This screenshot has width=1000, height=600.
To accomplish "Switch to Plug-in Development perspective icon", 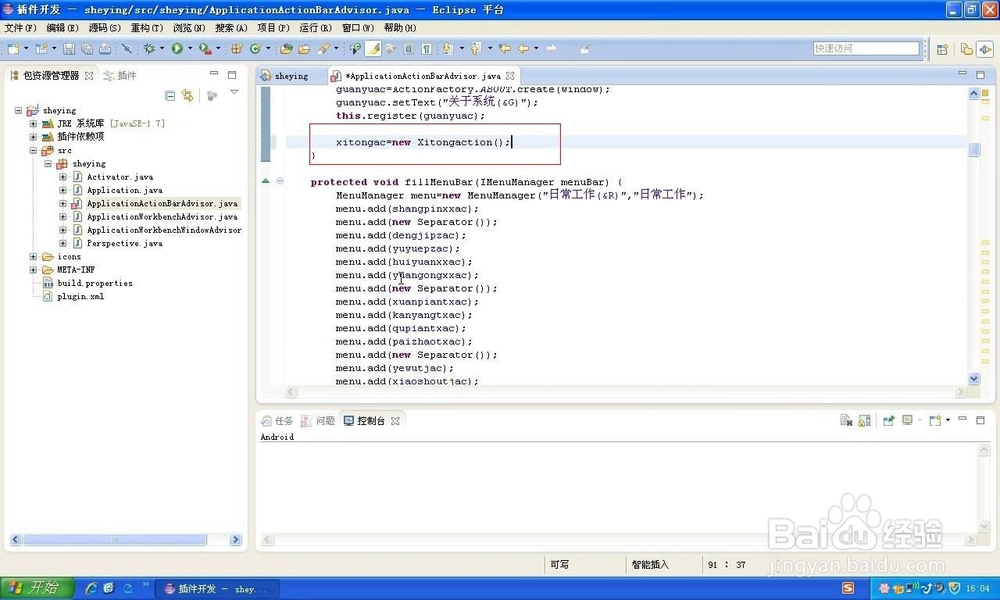I will click(985, 49).
